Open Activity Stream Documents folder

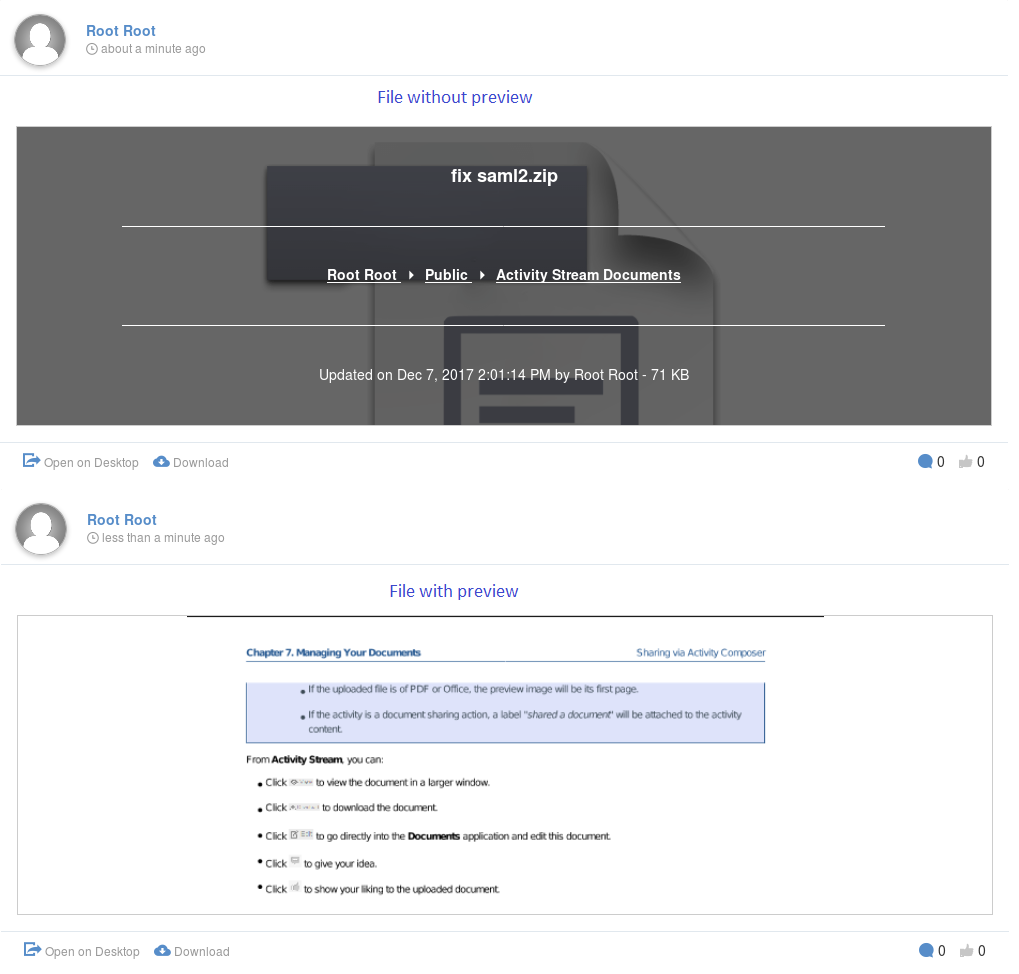(x=588, y=275)
